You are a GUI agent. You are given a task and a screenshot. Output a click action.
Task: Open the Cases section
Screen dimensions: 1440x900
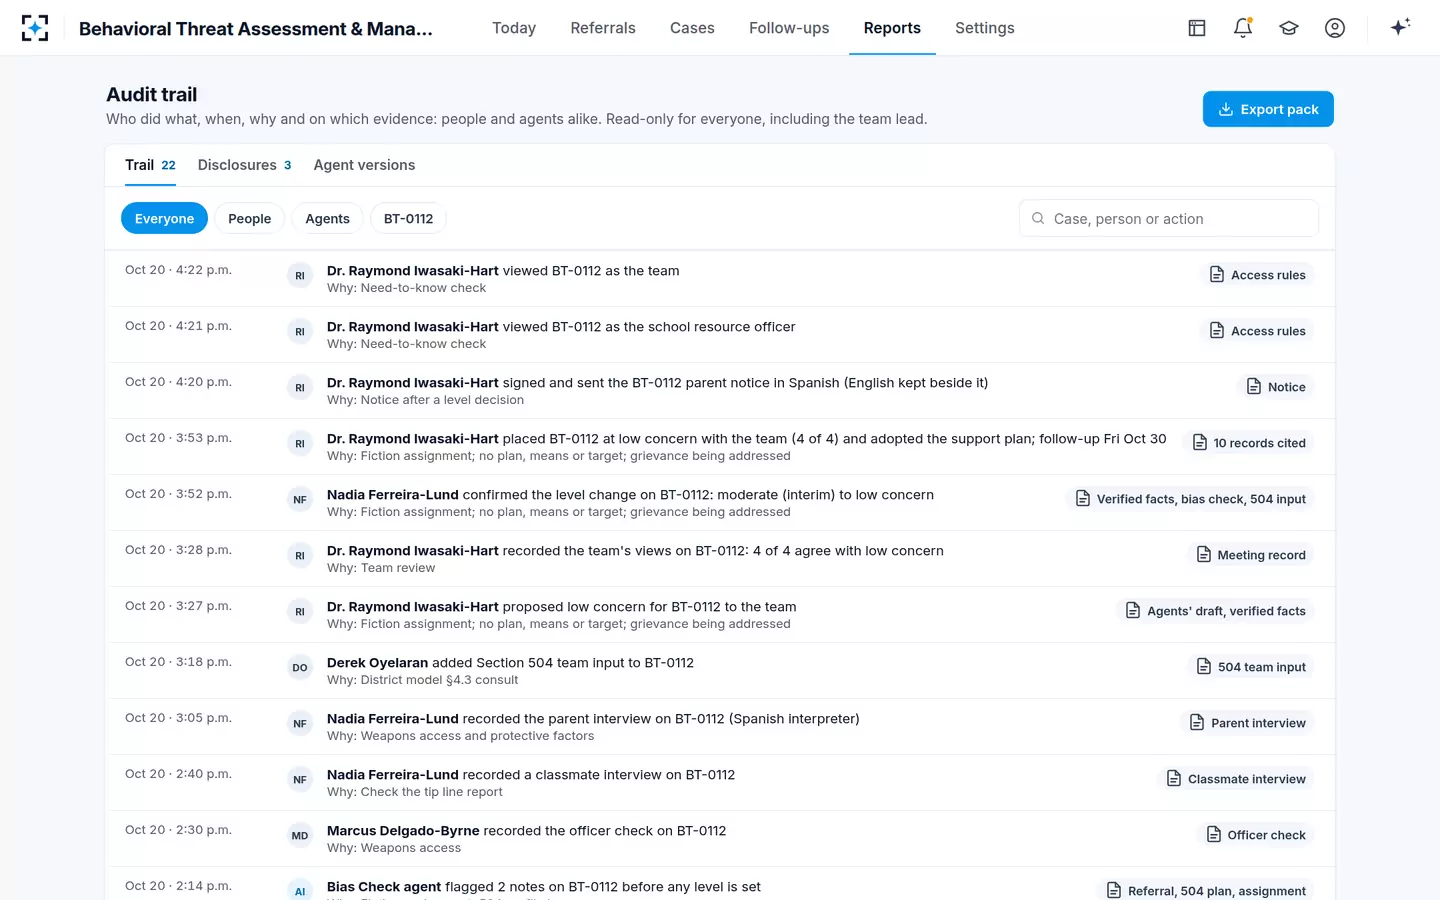point(692,28)
